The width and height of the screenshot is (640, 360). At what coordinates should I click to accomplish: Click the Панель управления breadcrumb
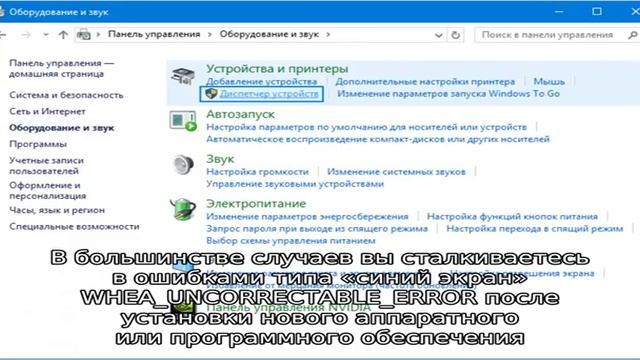point(154,34)
